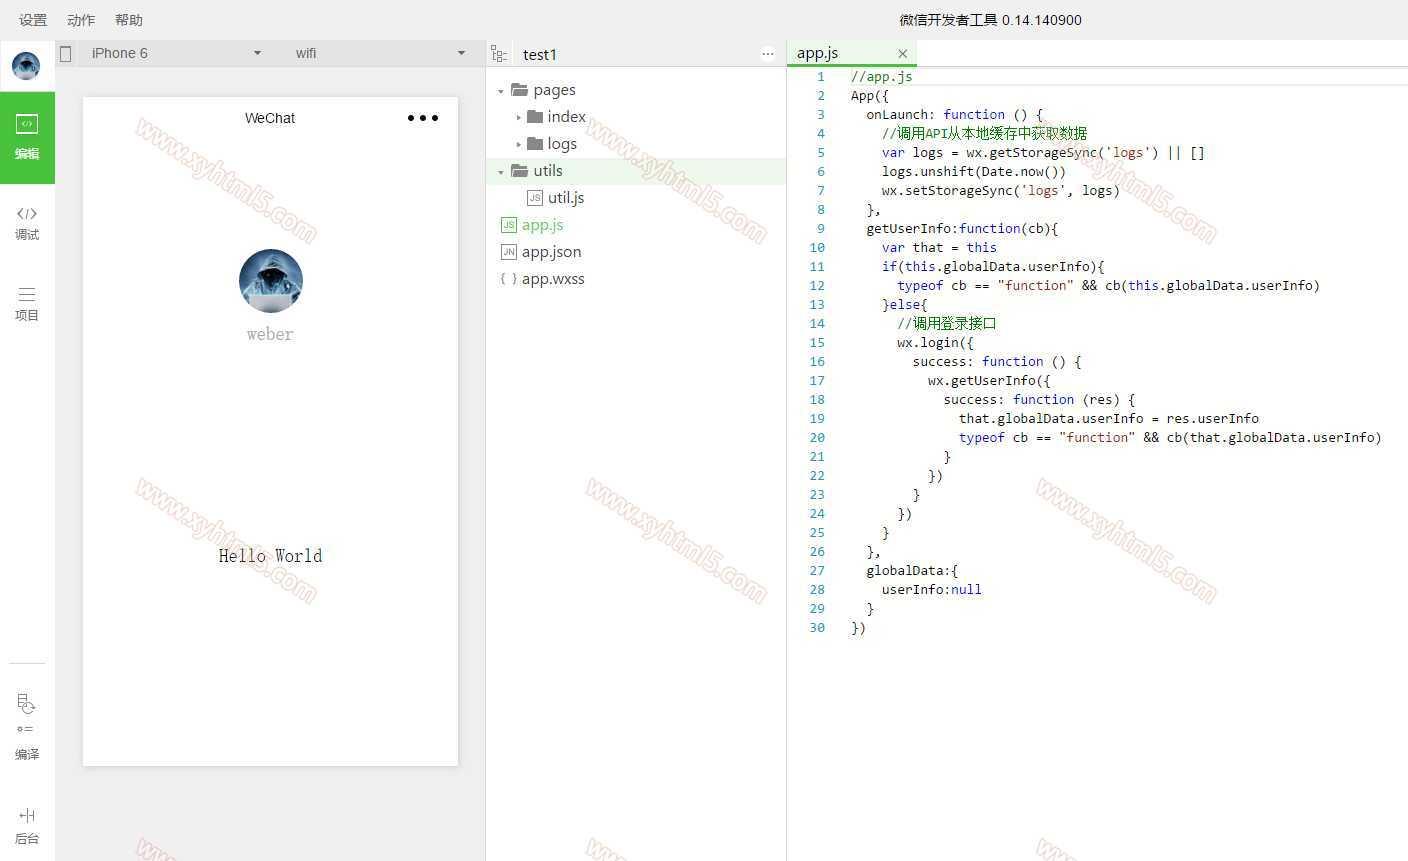
Task: Open the three-dot menu in file panel
Action: [x=767, y=54]
